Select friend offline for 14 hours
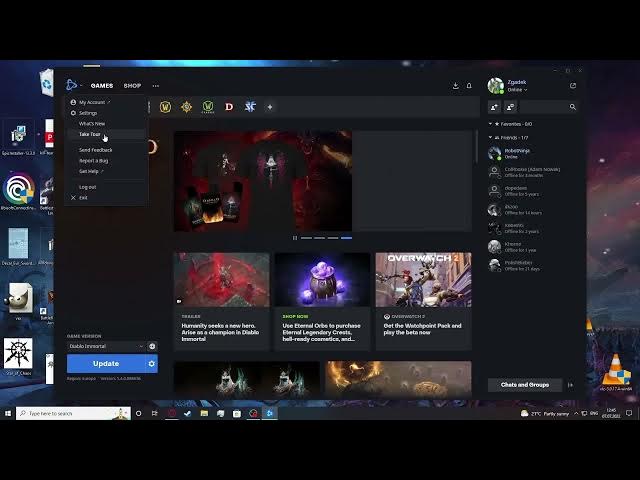The width and height of the screenshot is (640, 480). point(531,210)
